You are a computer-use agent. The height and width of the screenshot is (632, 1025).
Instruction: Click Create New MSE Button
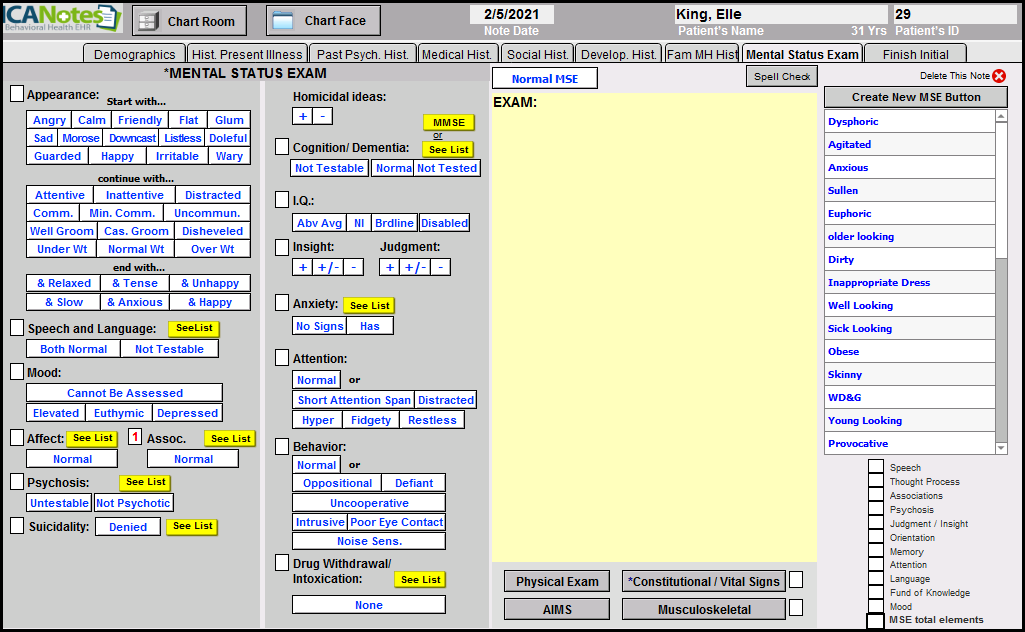pos(915,97)
